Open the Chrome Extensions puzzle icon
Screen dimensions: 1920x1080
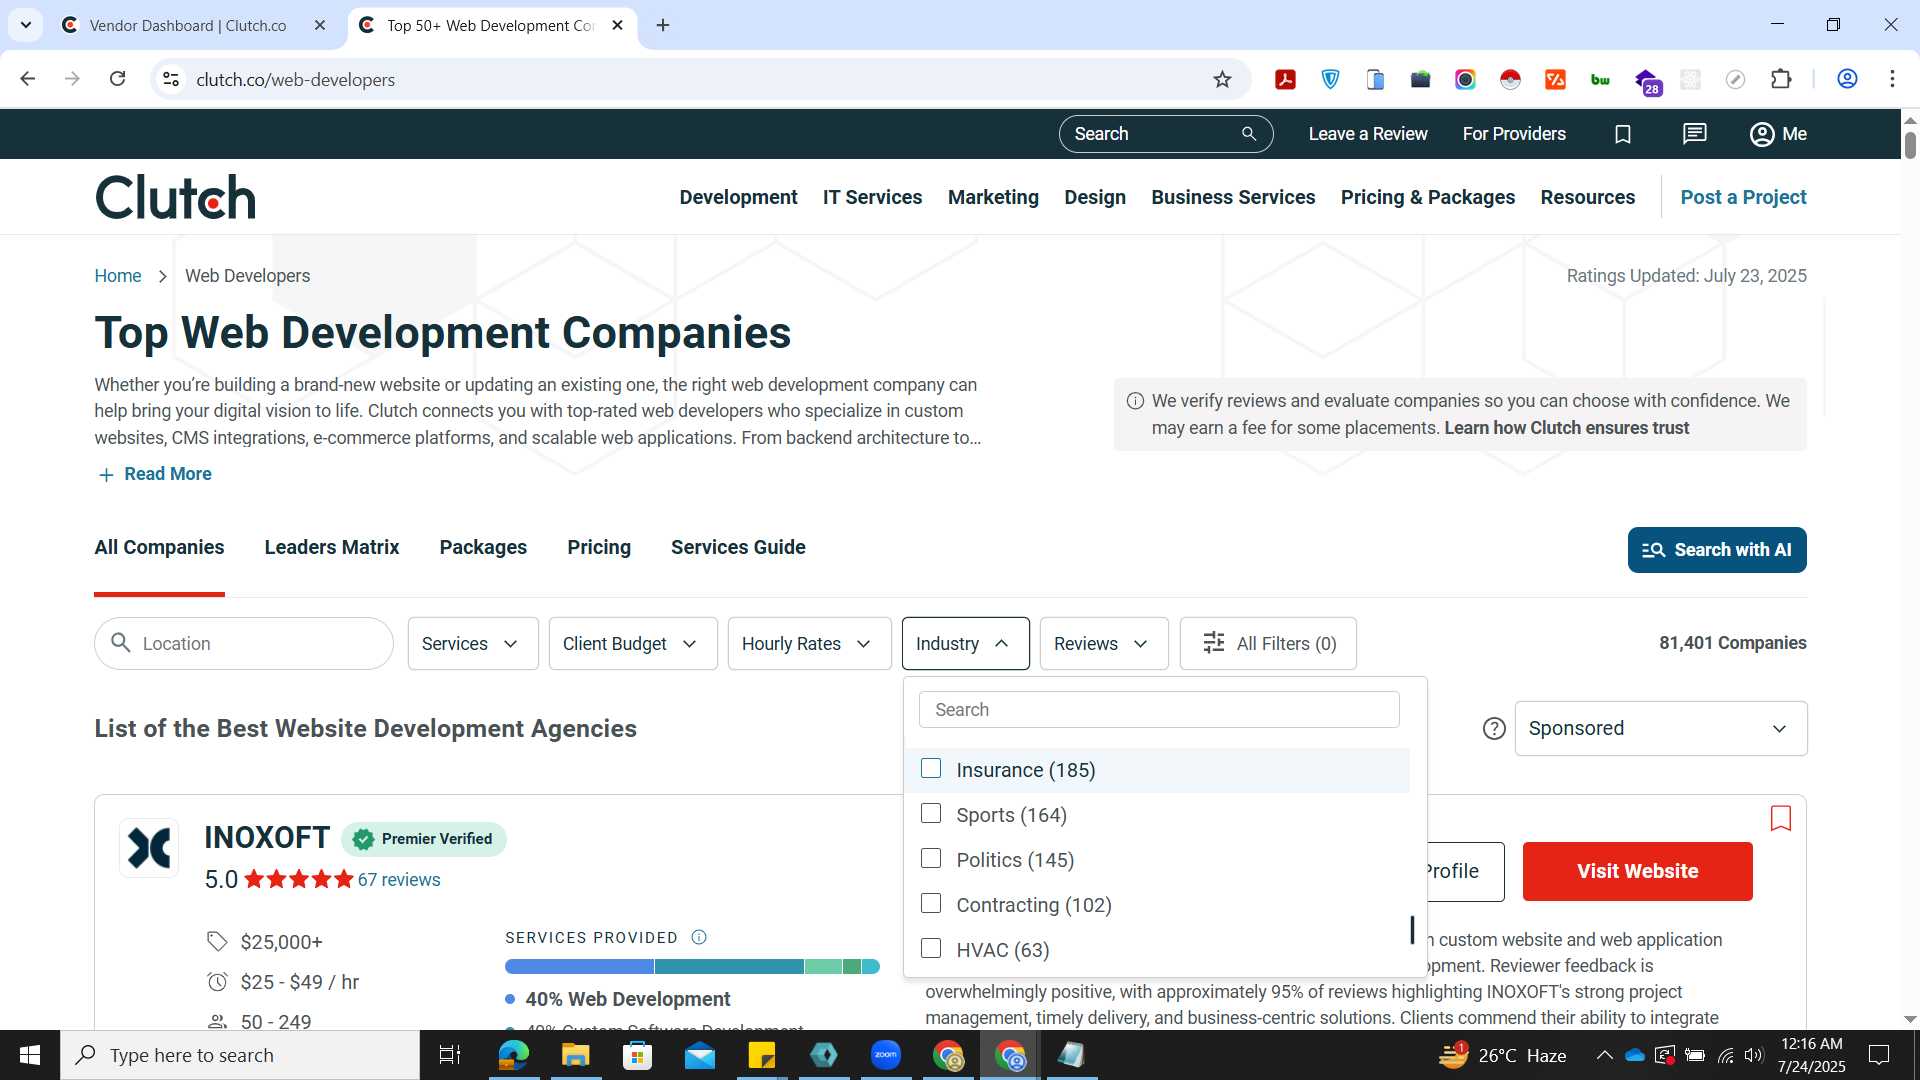coord(1781,80)
